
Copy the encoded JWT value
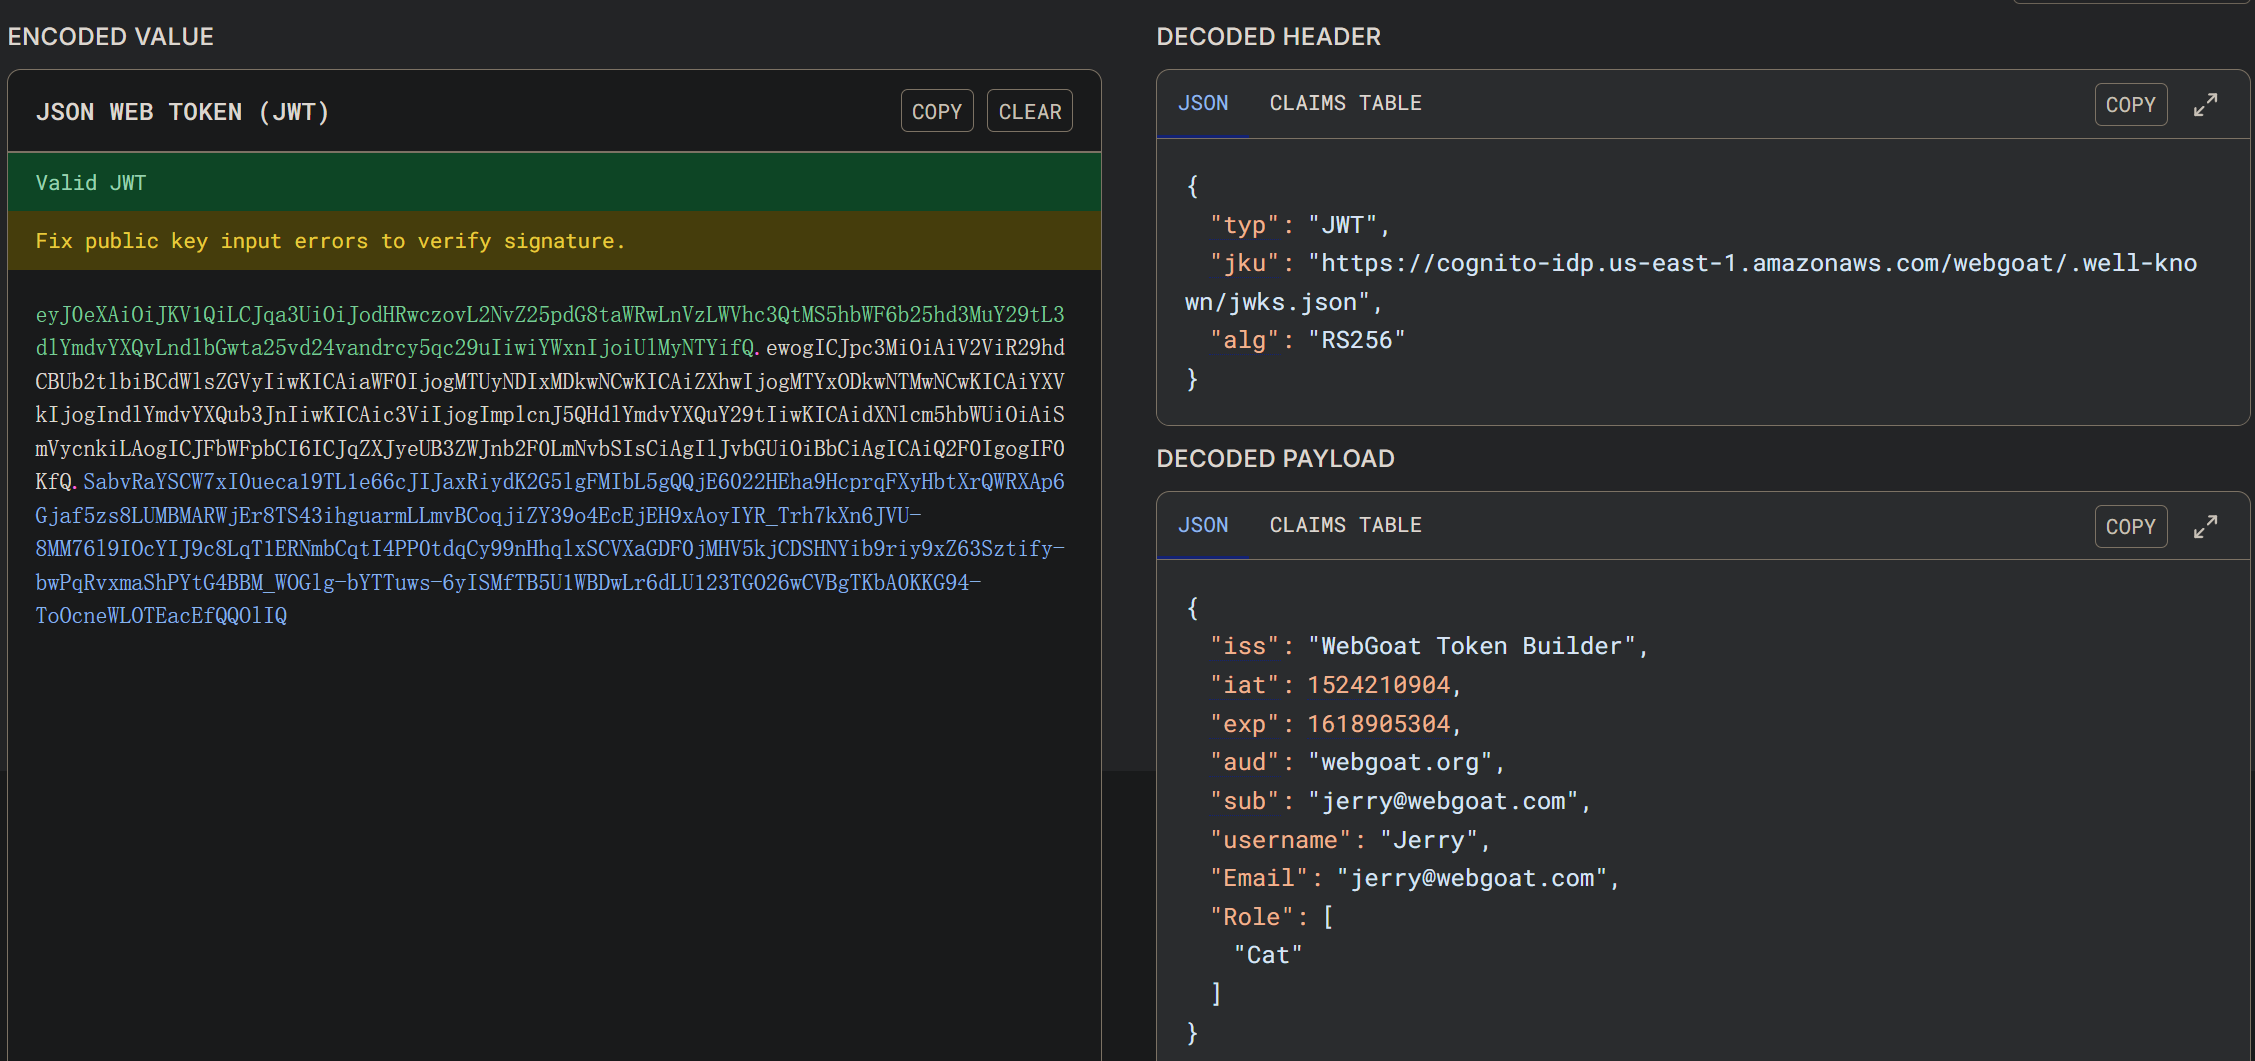point(937,111)
